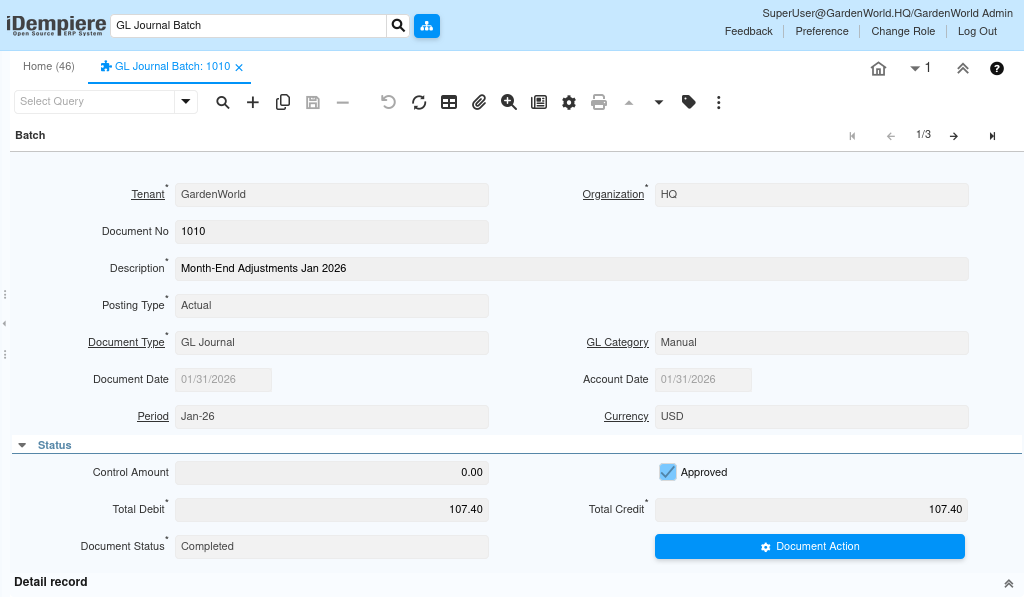This screenshot has width=1024, height=597.
Task: Click the Find Record magnifier icon in toolbar
Action: pos(223,102)
